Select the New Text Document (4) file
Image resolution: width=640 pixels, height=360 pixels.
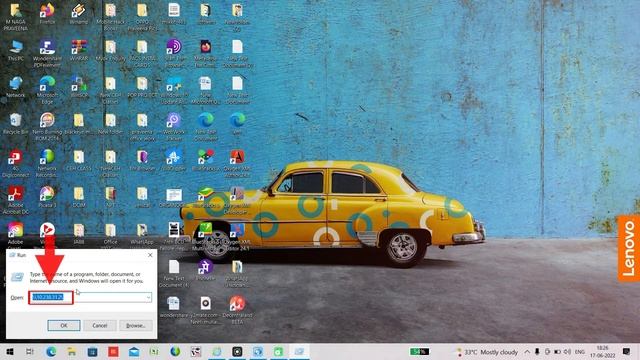tap(174, 273)
